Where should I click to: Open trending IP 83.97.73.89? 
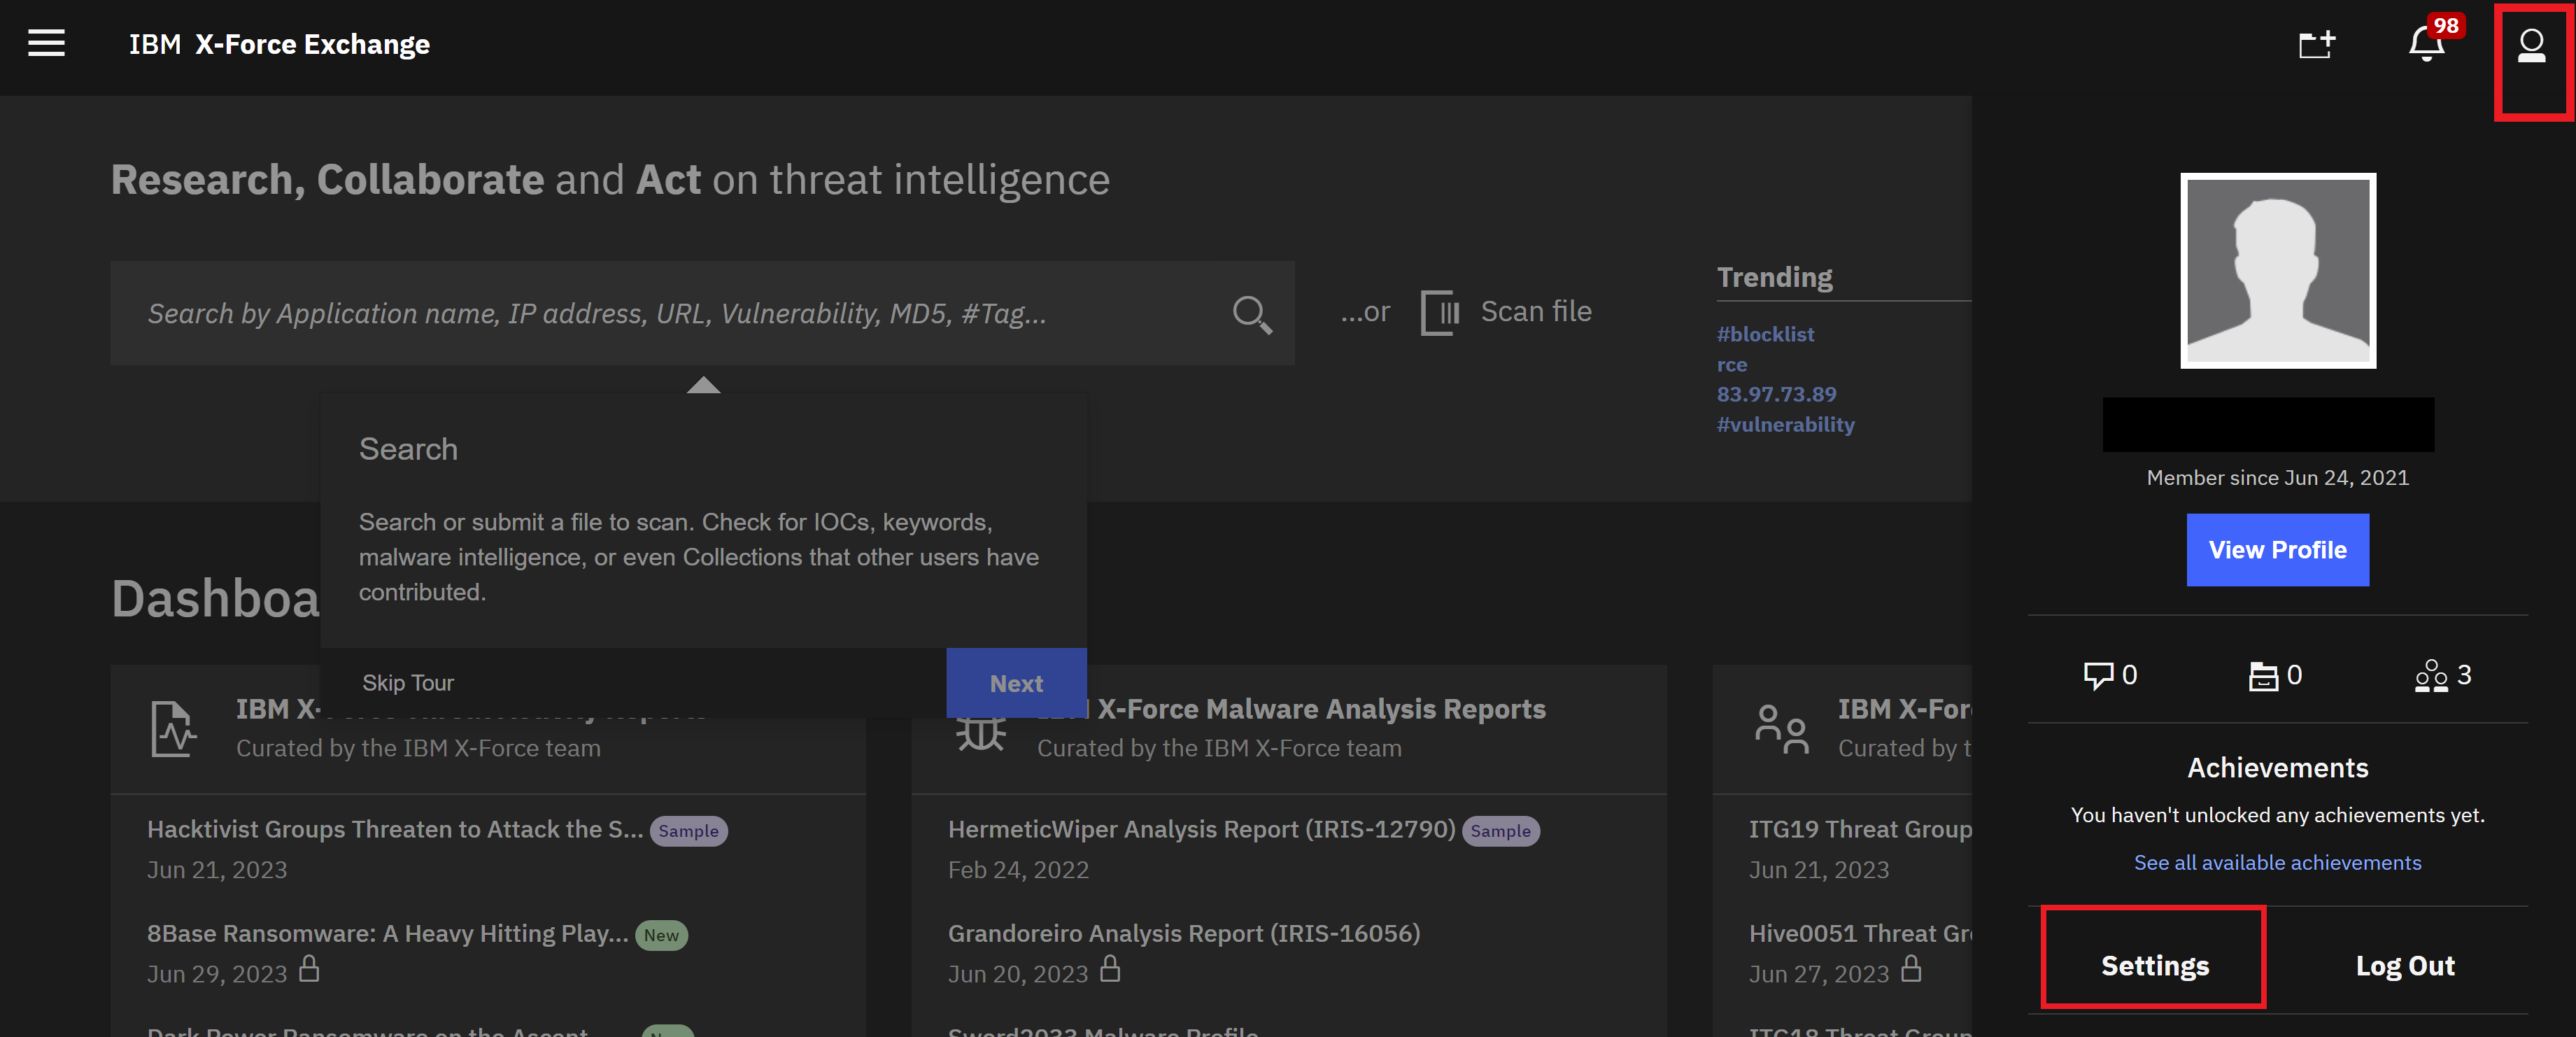pyautogui.click(x=1776, y=394)
